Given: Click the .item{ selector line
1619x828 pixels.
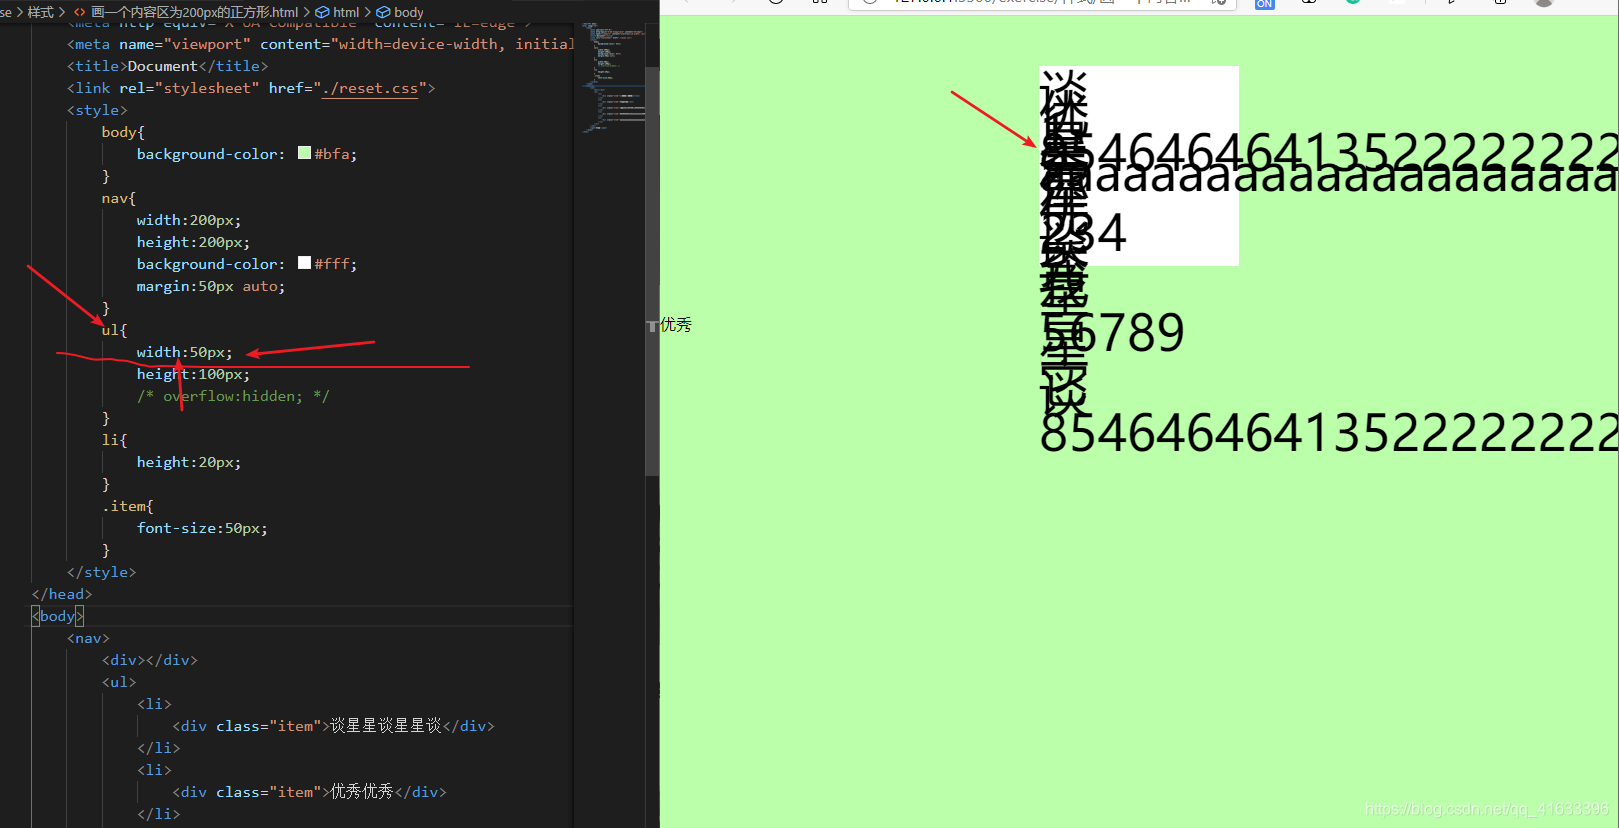Looking at the screenshot, I should coord(127,506).
